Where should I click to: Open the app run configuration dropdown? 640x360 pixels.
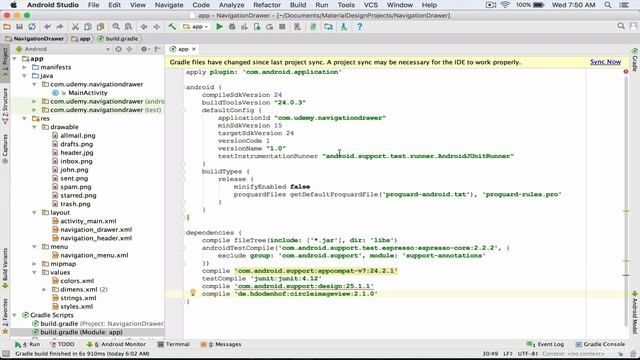pos(196,27)
